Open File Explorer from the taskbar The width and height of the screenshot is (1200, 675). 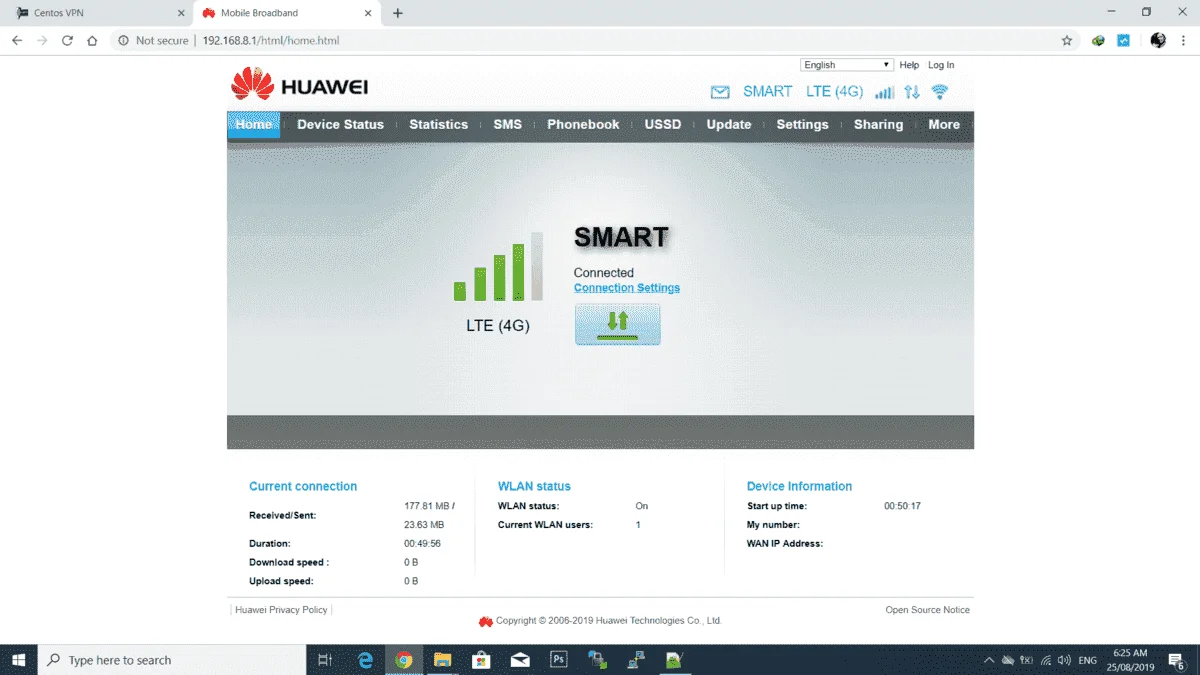(442, 660)
